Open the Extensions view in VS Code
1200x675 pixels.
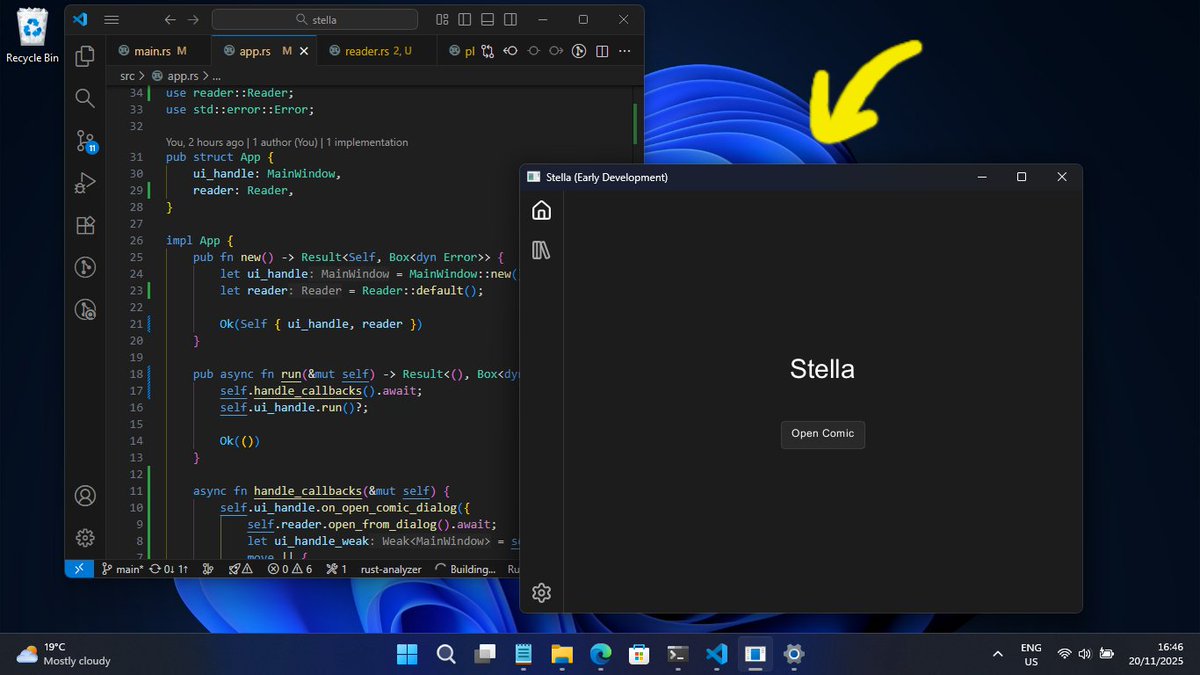[x=85, y=225]
